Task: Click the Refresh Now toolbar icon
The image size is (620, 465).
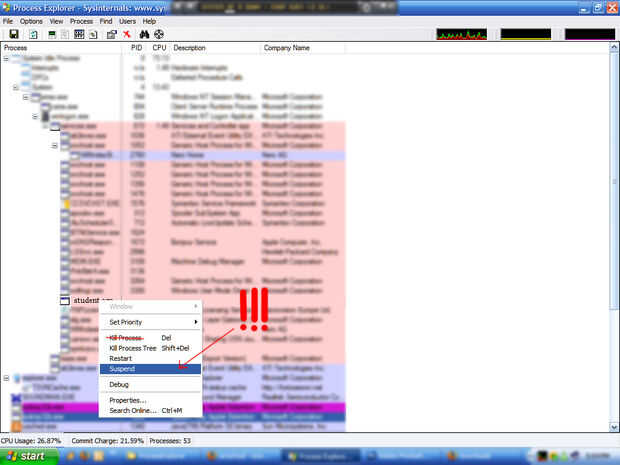Action: (x=34, y=34)
